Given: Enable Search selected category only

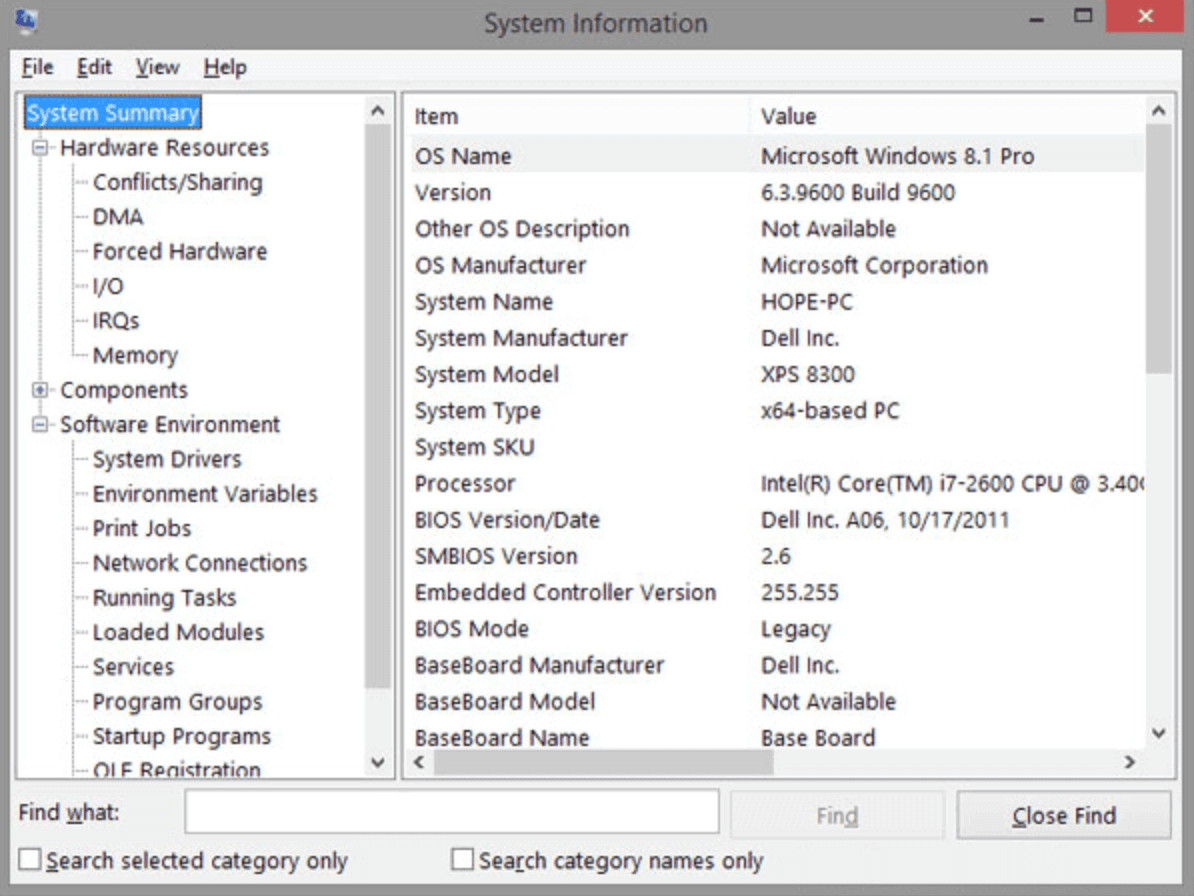Looking at the screenshot, I should click(x=29, y=860).
